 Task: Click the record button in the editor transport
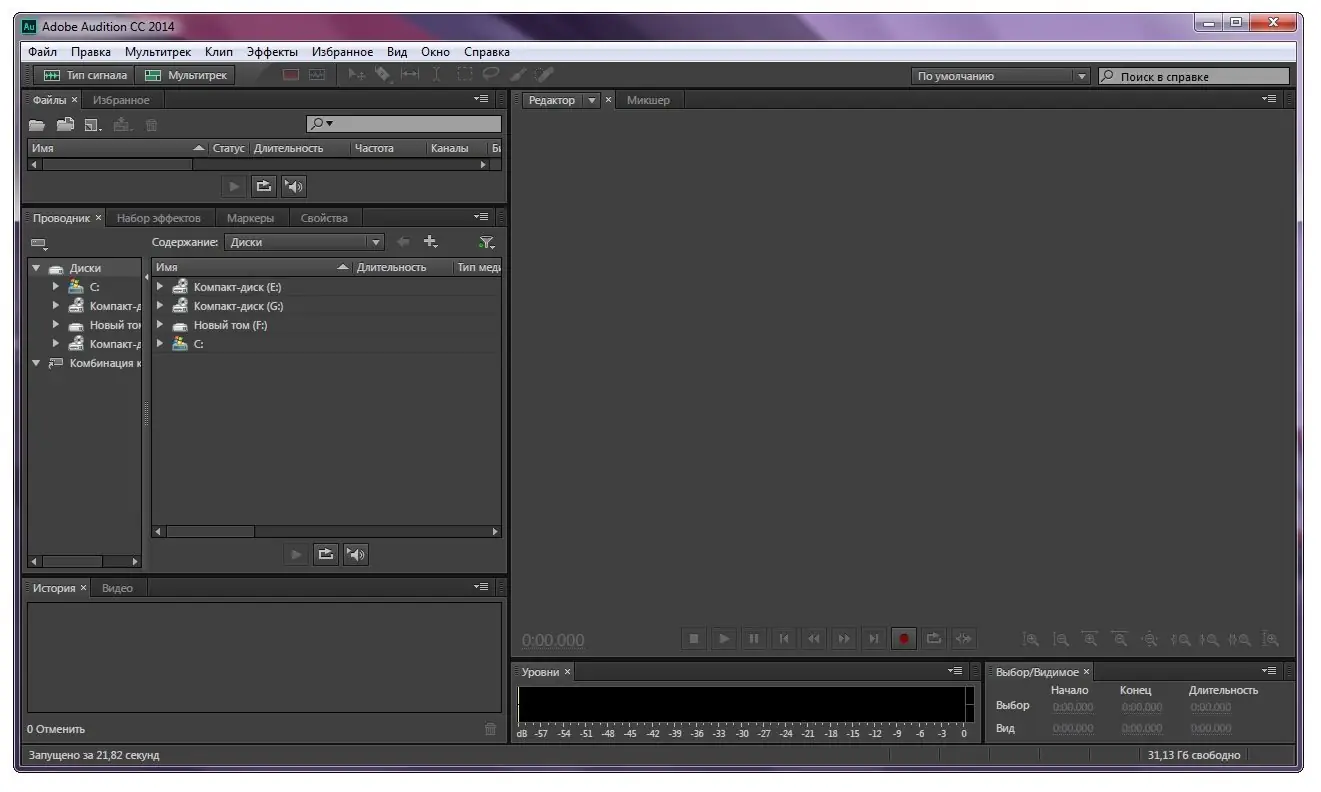pyautogui.click(x=904, y=638)
